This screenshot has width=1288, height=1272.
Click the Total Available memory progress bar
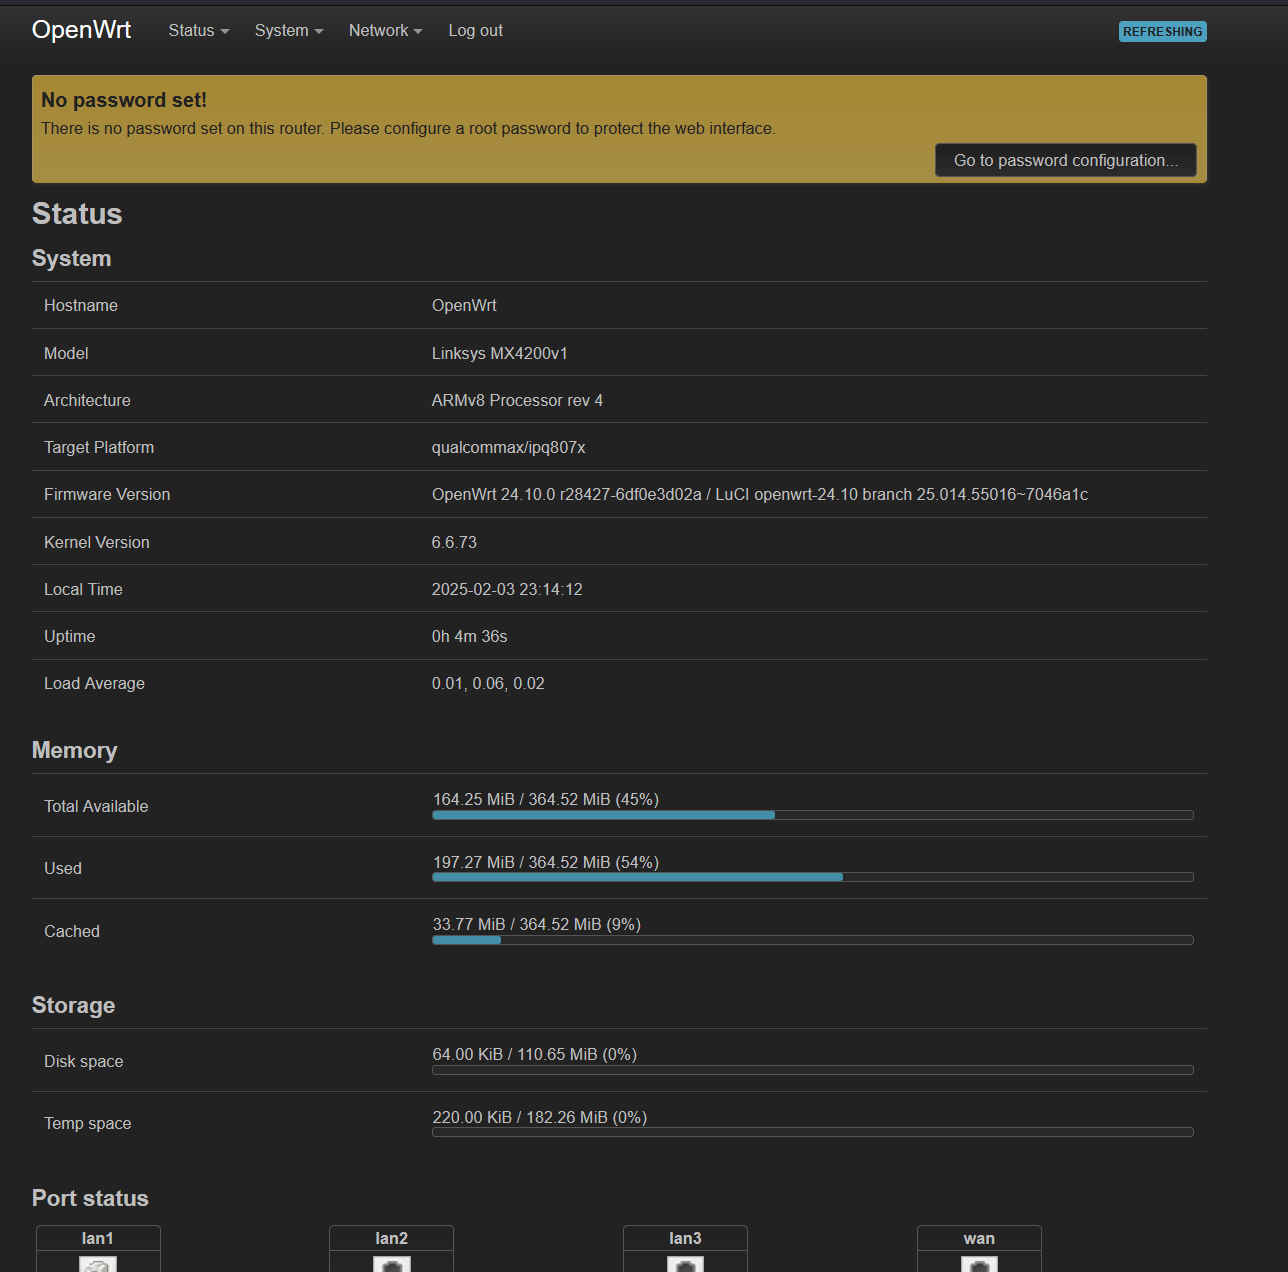click(812, 815)
